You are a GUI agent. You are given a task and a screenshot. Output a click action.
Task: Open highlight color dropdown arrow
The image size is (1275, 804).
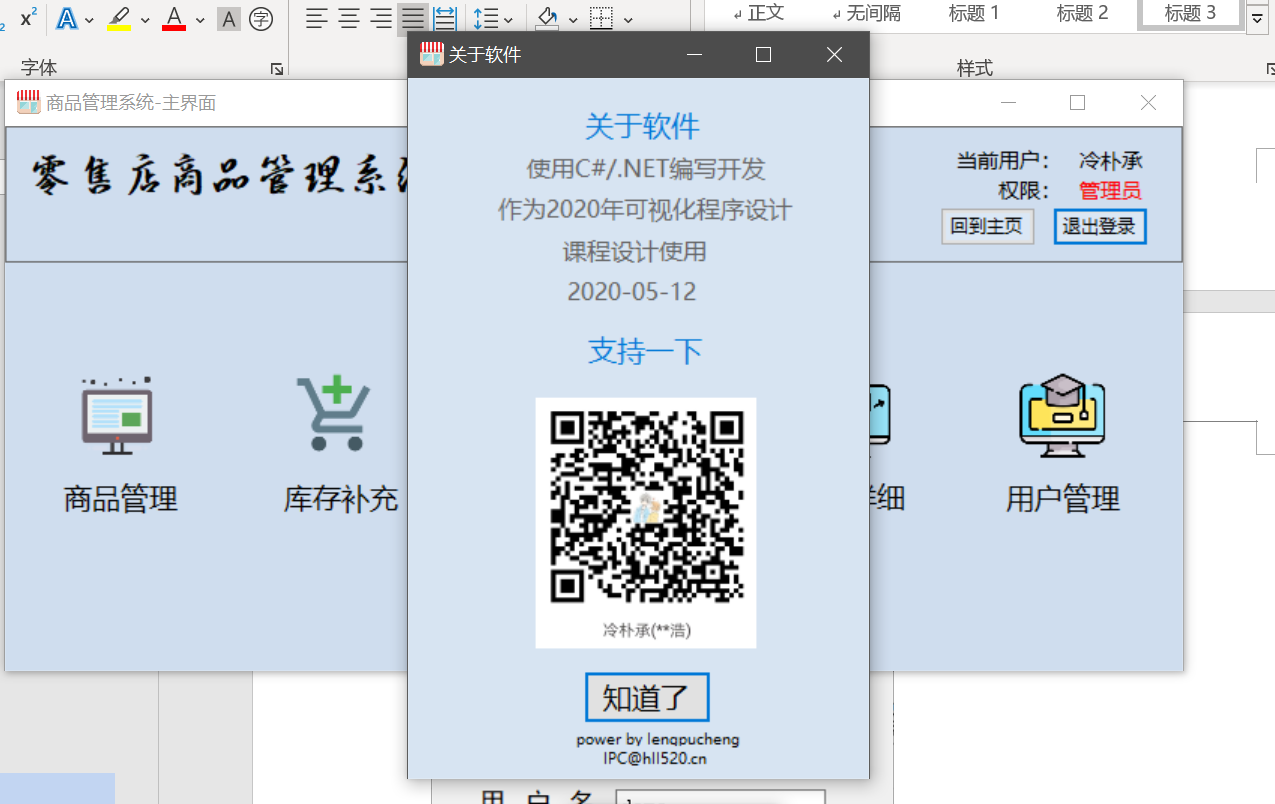(145, 19)
